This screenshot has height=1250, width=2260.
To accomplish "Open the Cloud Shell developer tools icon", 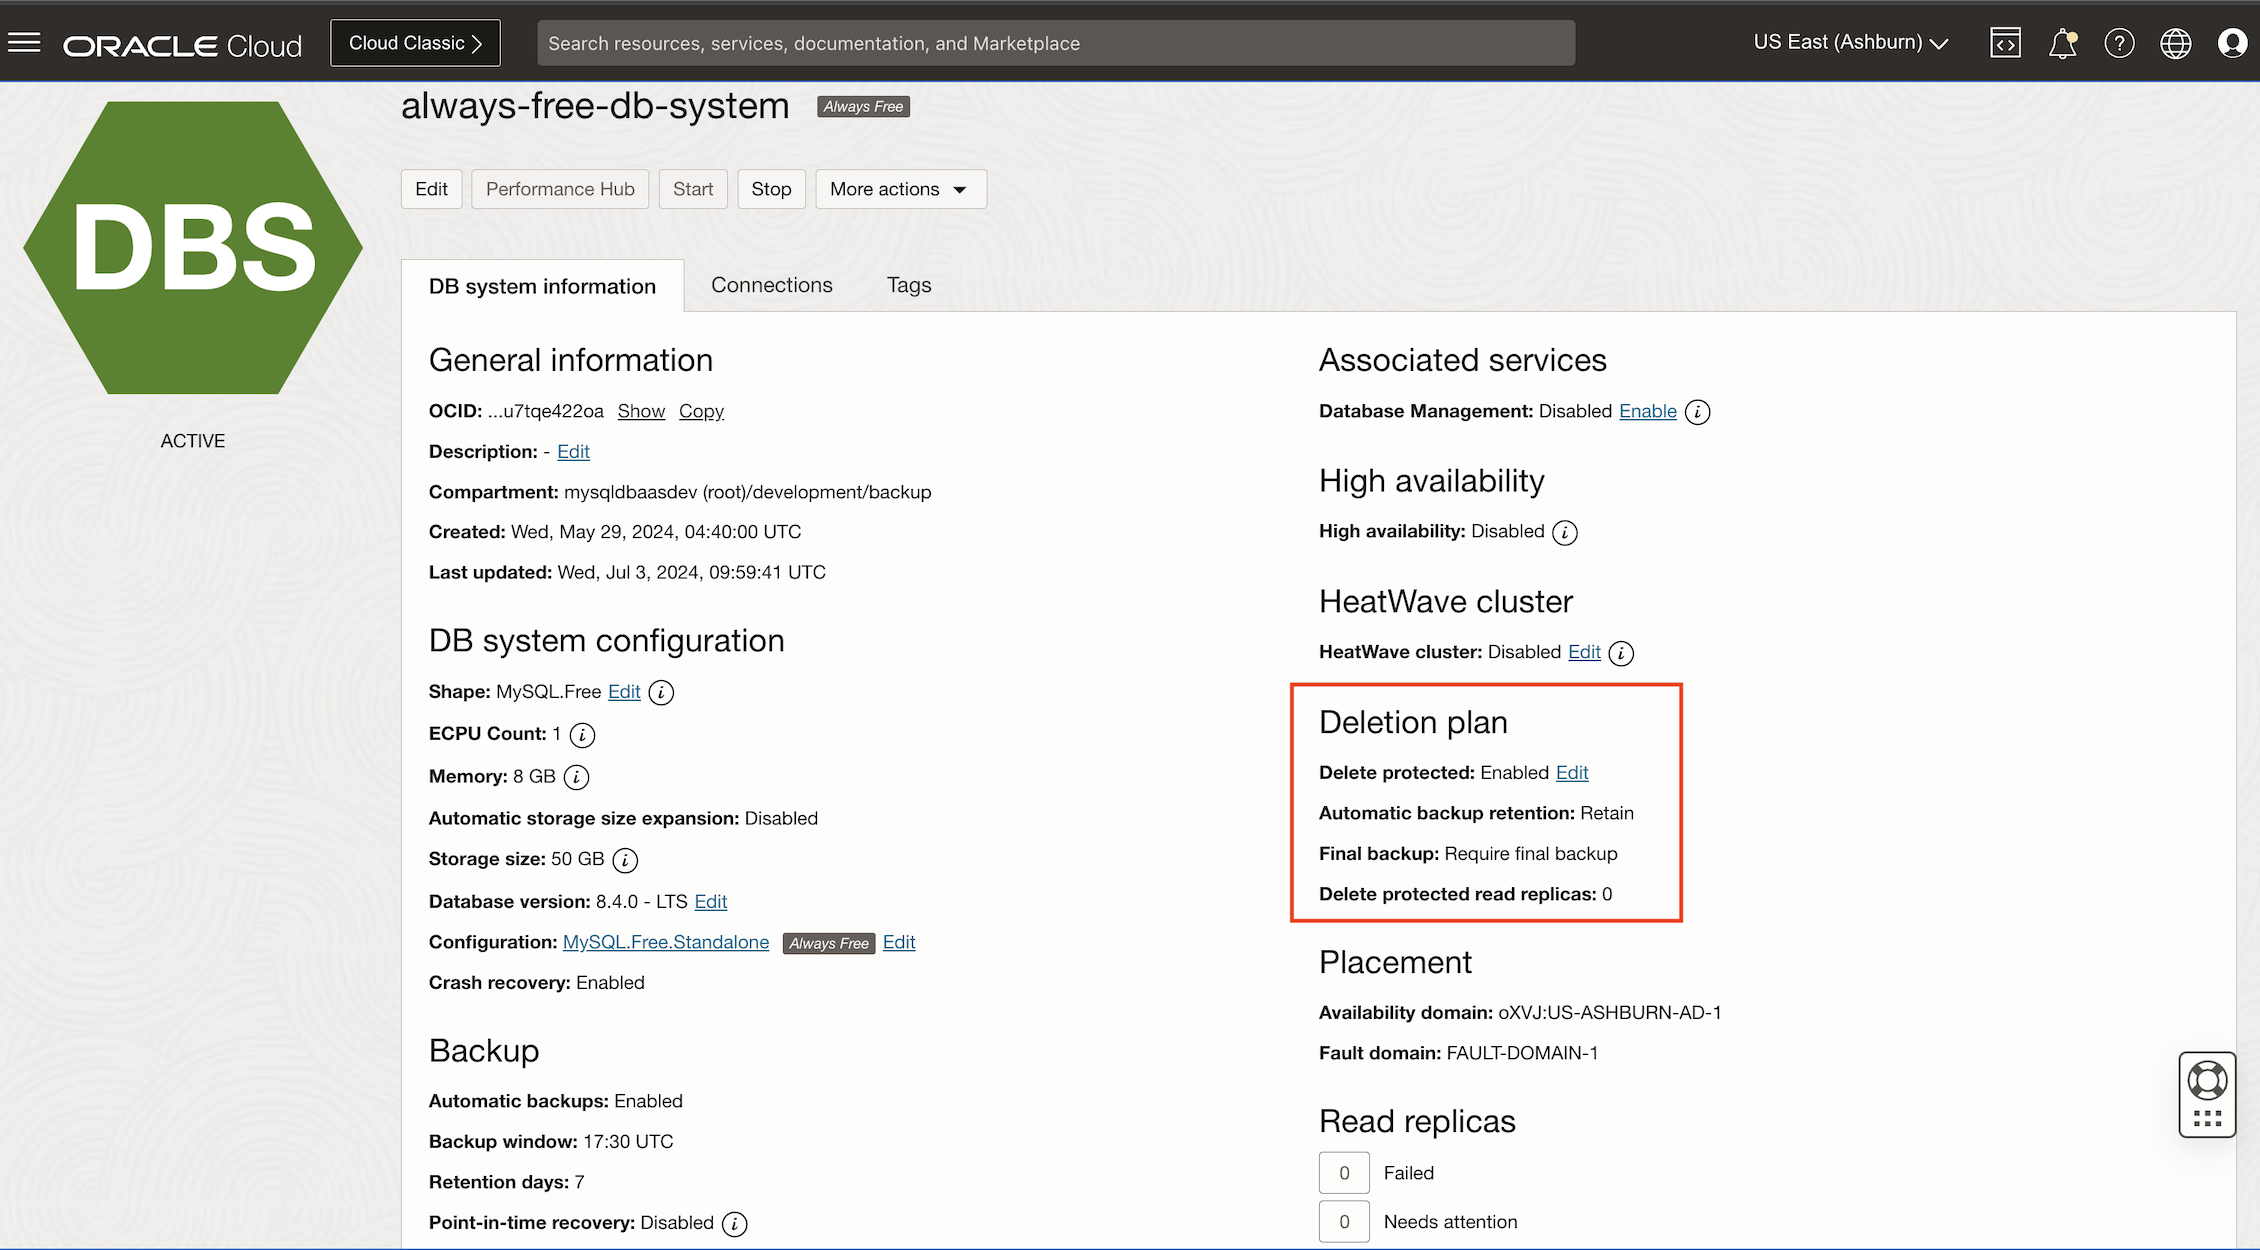I will click(x=2005, y=43).
